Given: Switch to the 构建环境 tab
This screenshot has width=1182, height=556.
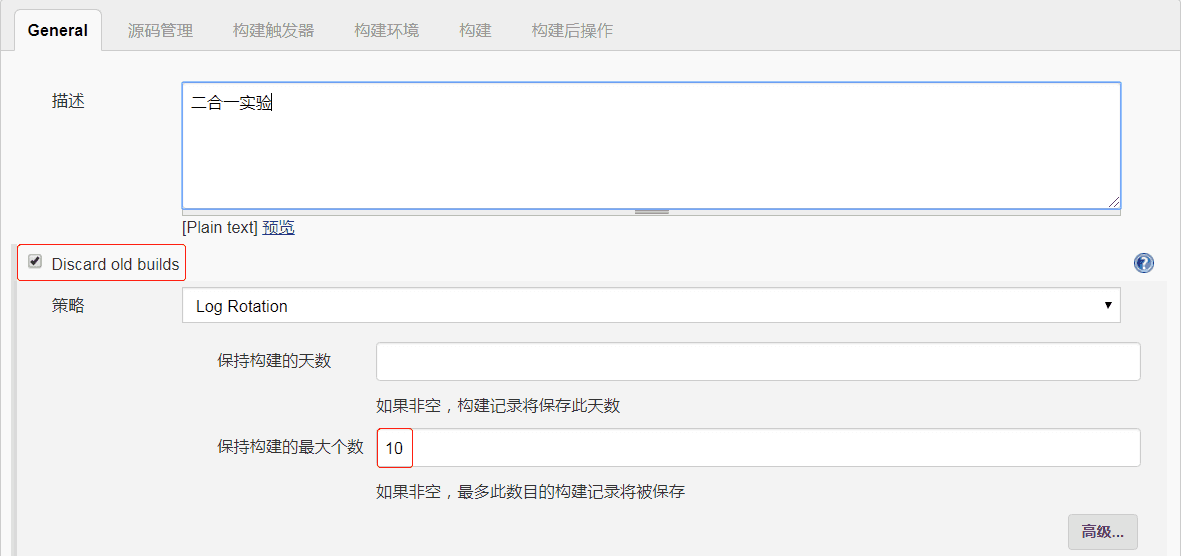Looking at the screenshot, I should (387, 31).
